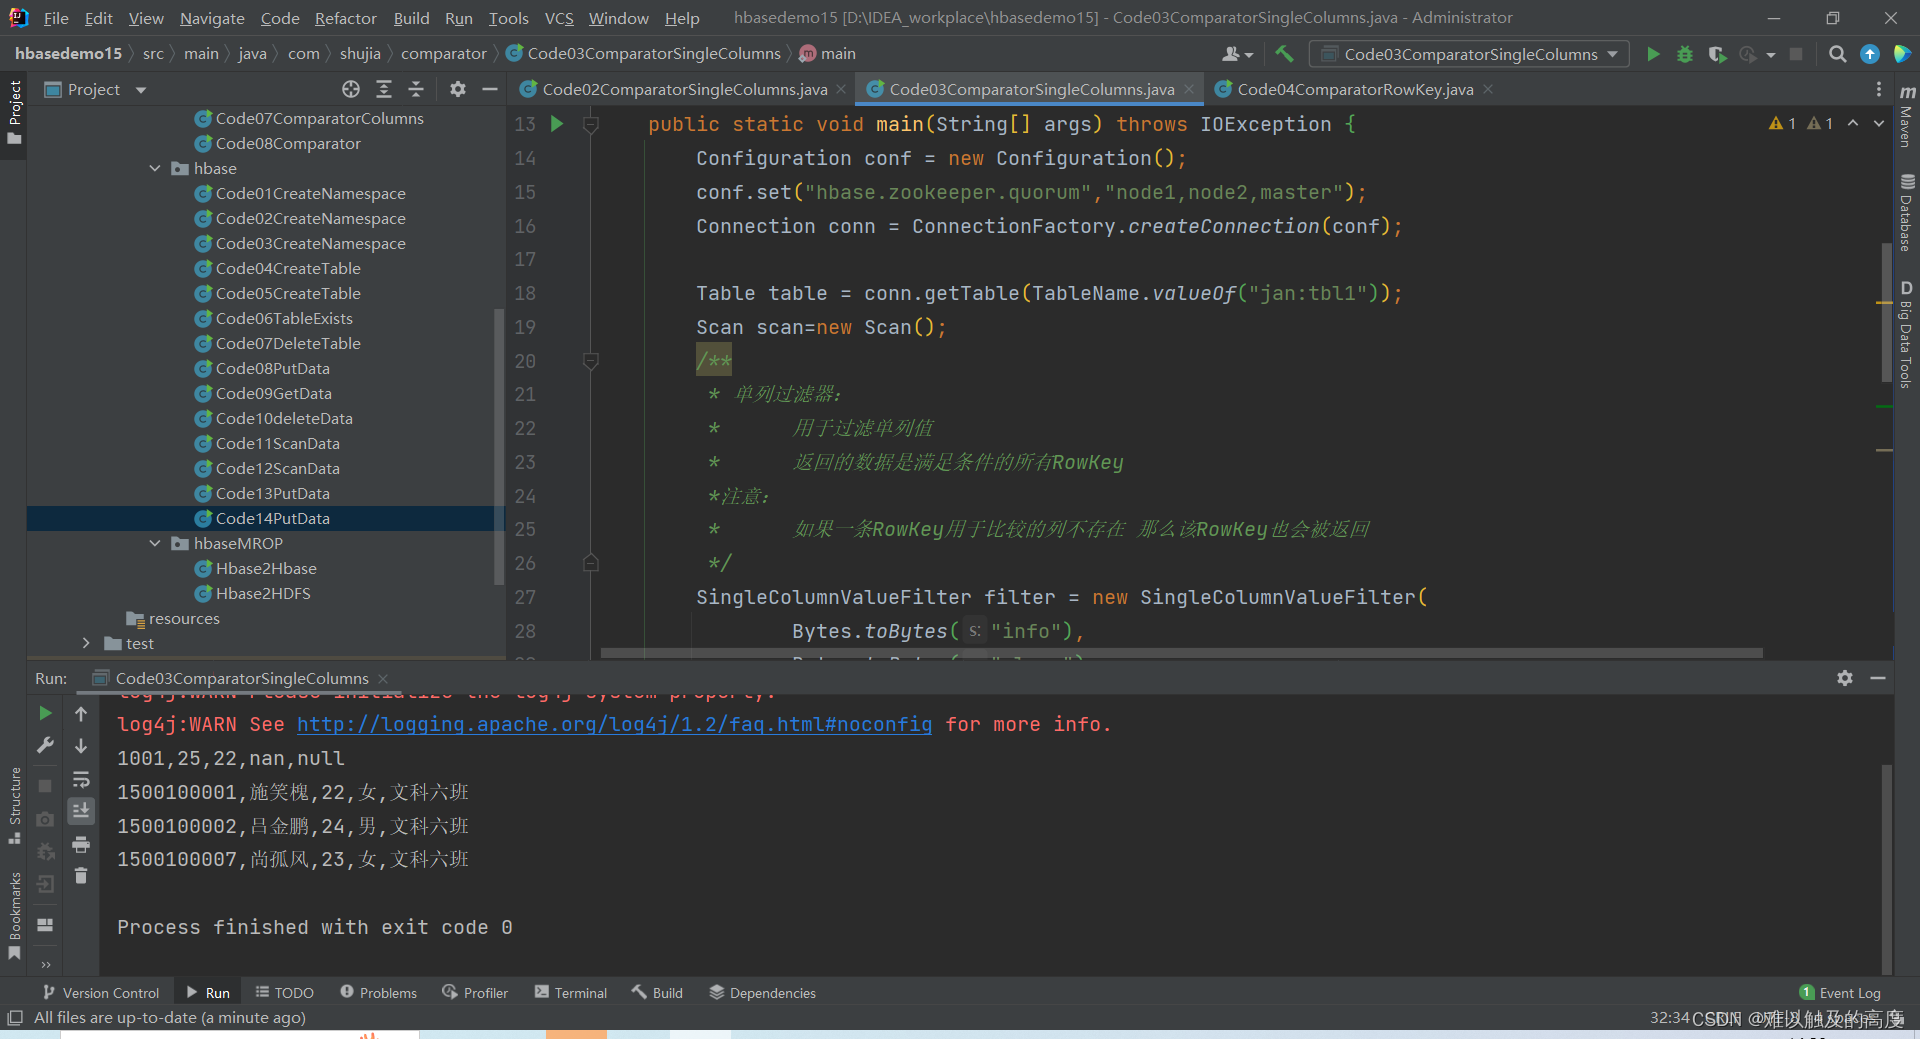Open the Profiler tool window
Image resolution: width=1920 pixels, height=1039 pixels.
[475, 993]
